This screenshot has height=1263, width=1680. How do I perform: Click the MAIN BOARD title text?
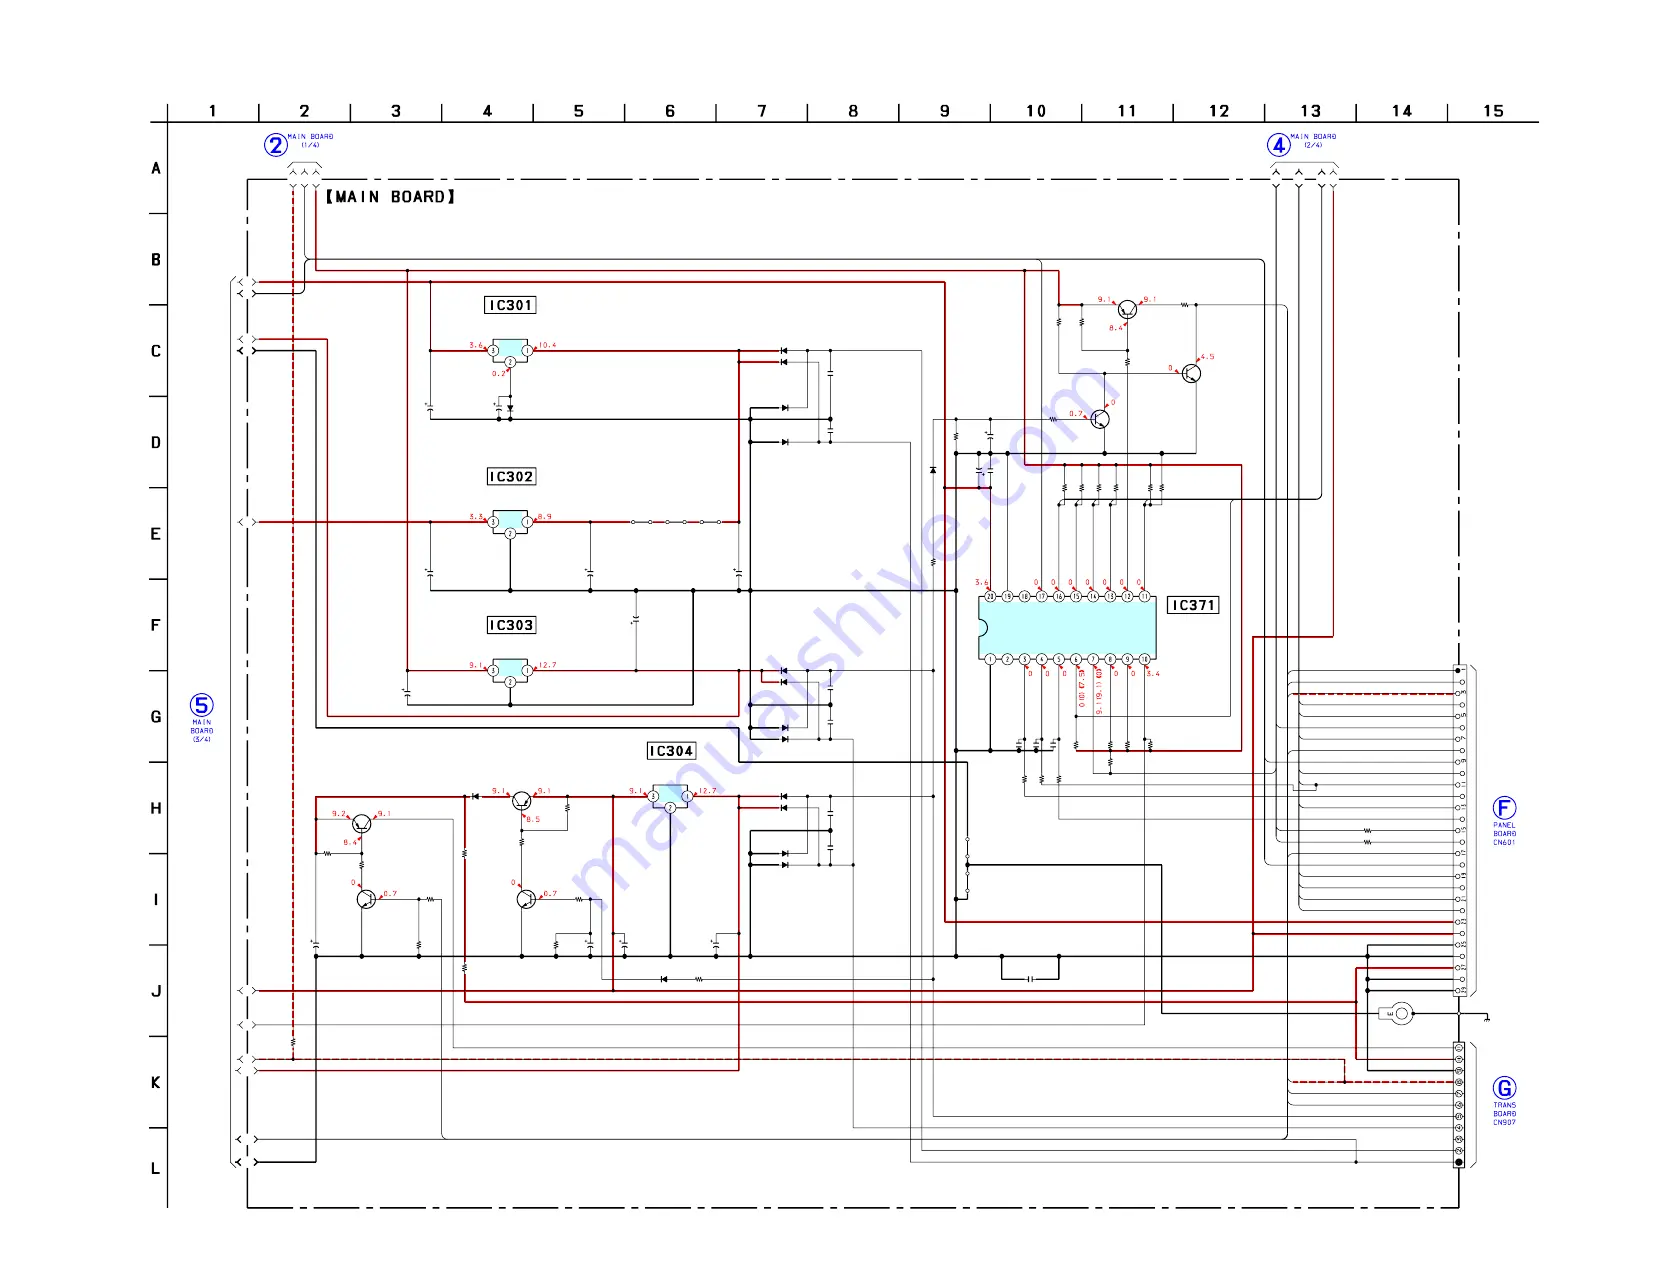click(390, 197)
